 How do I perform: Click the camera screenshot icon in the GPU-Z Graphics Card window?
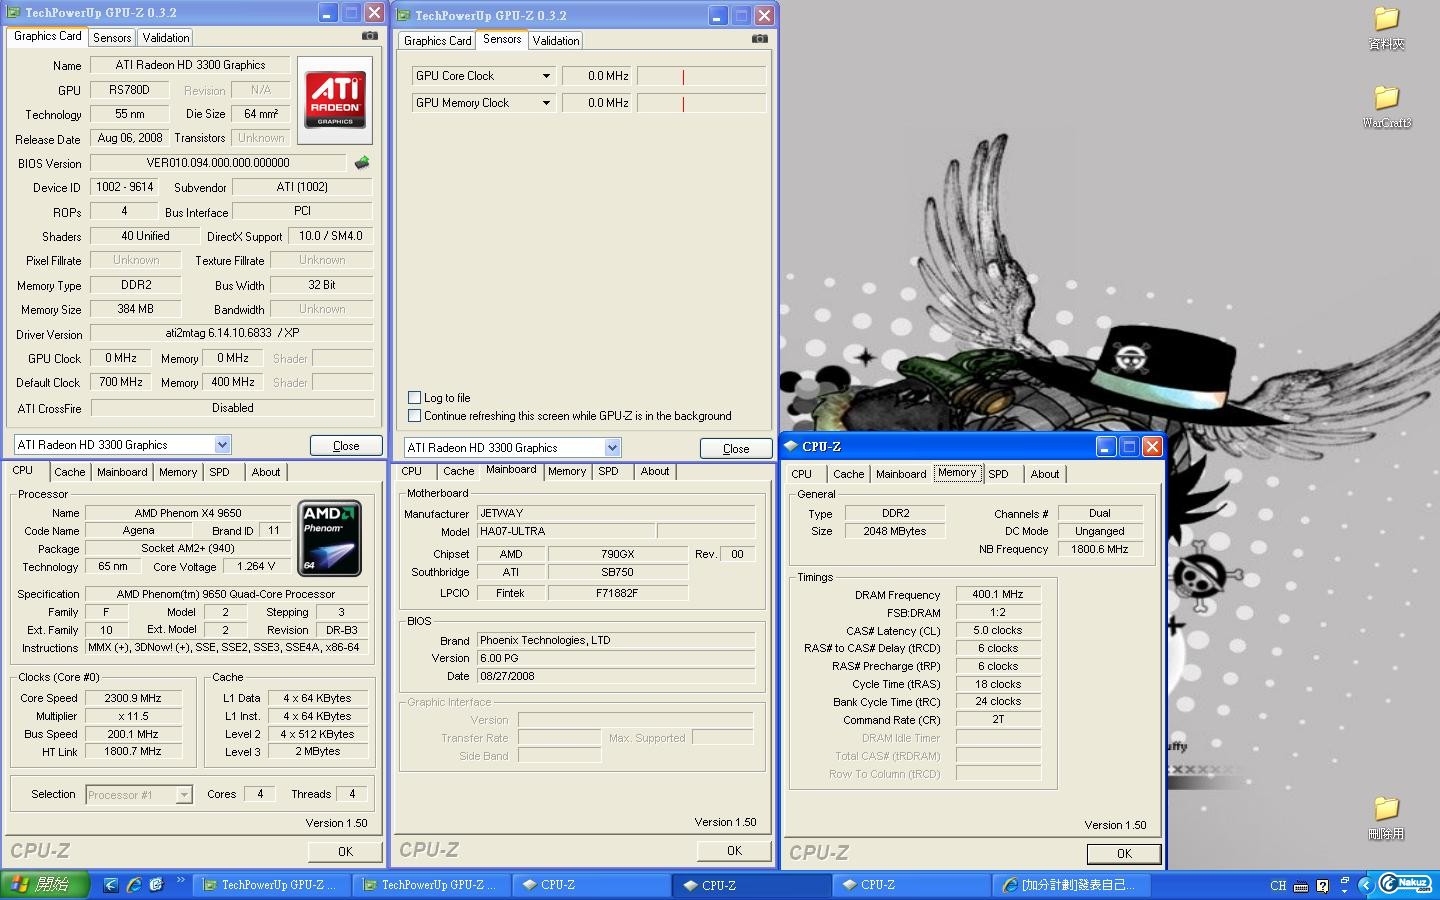tap(369, 36)
